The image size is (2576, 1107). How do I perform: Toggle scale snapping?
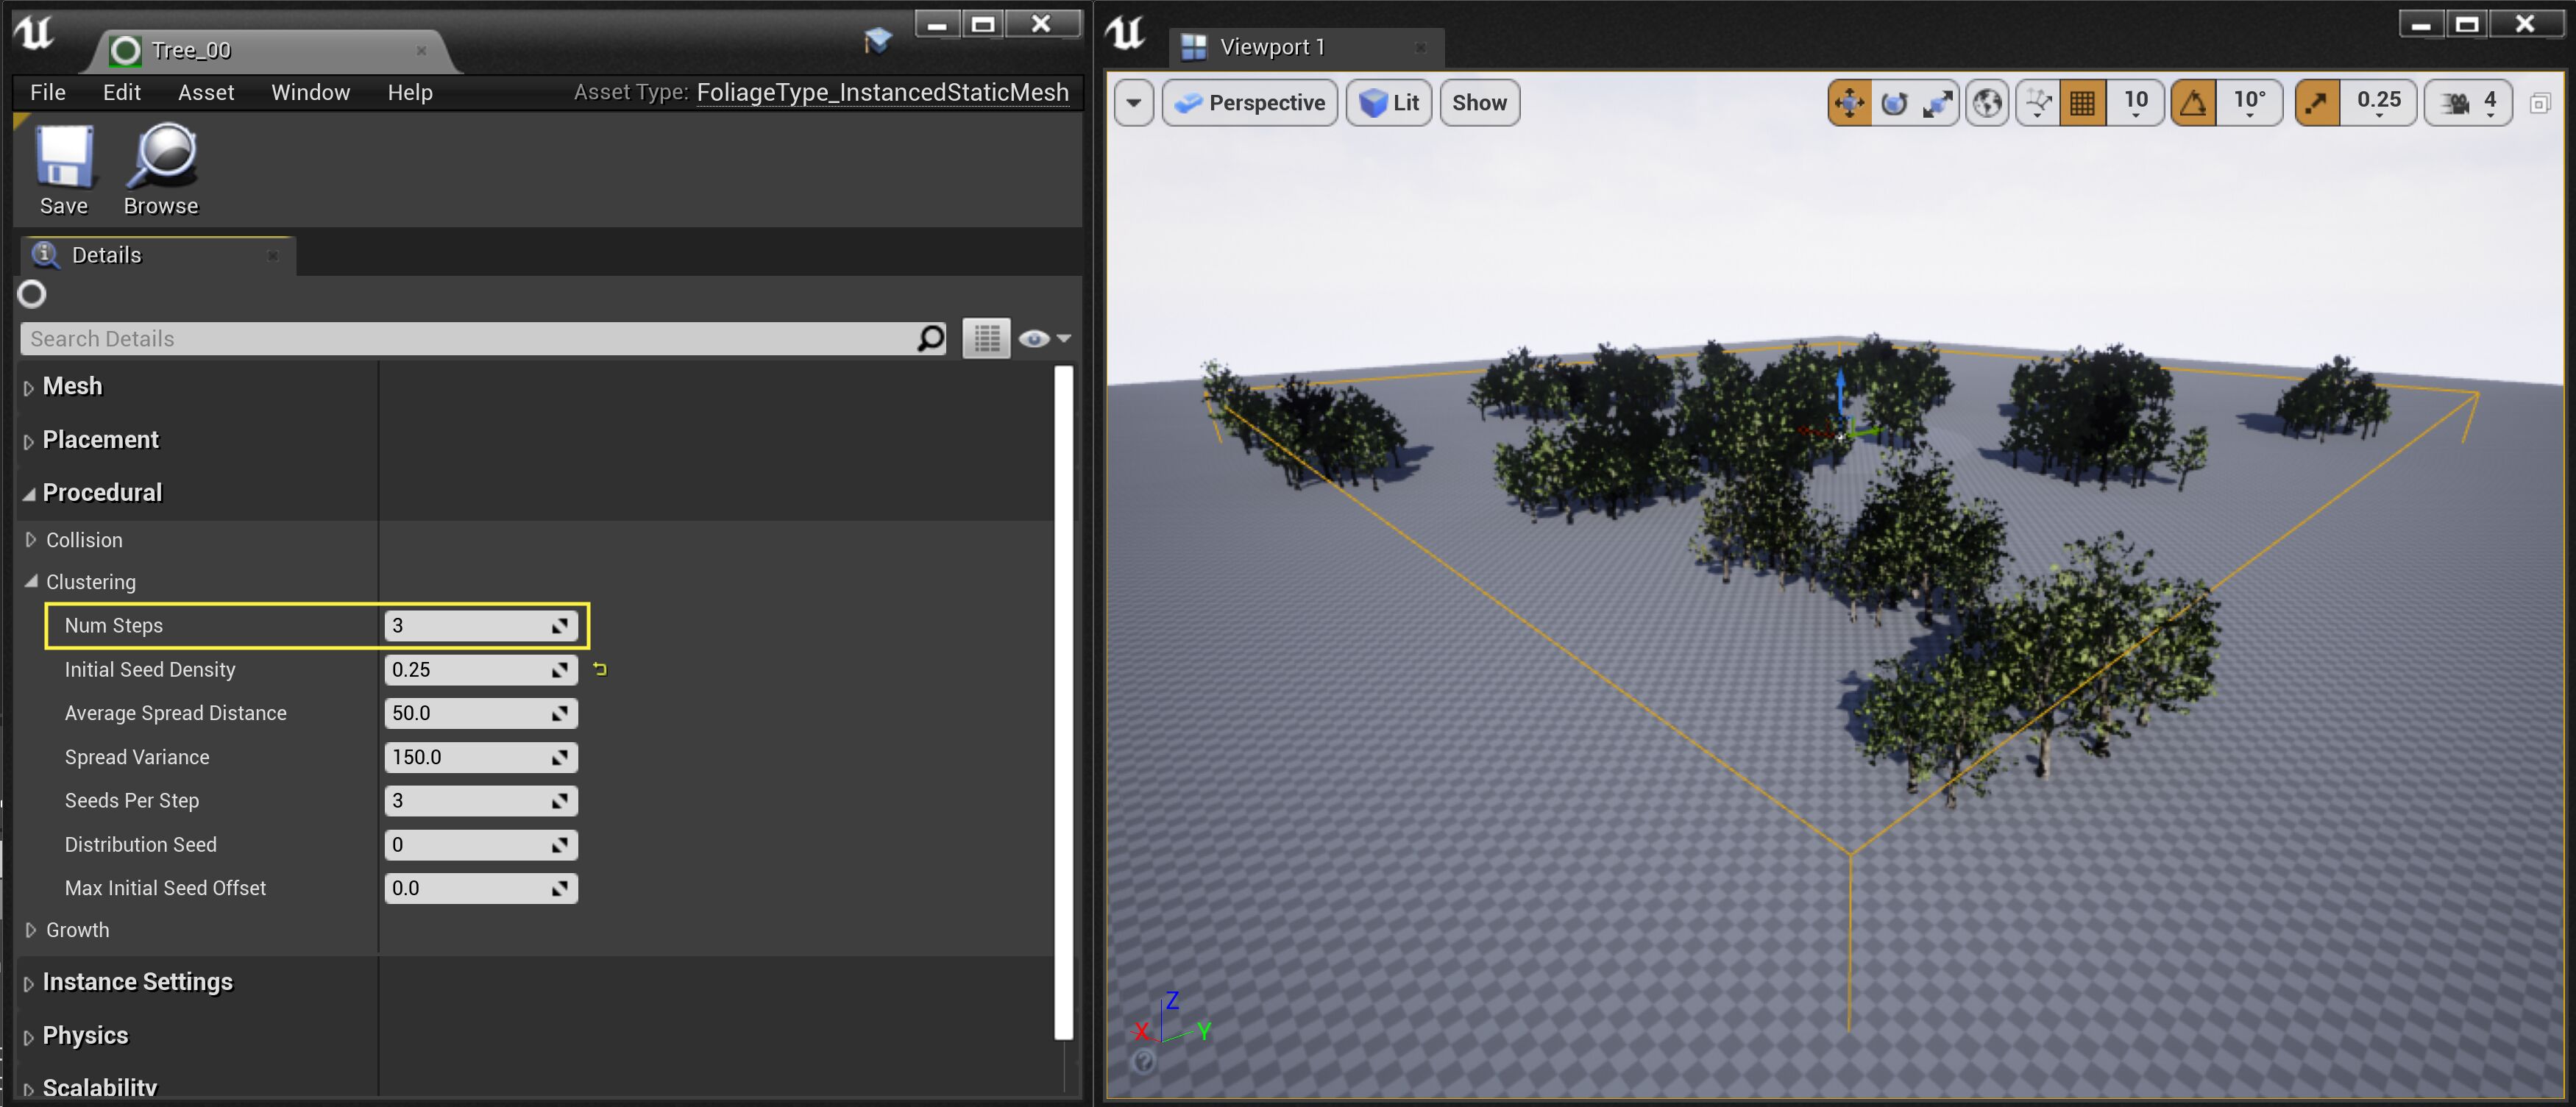[2317, 103]
